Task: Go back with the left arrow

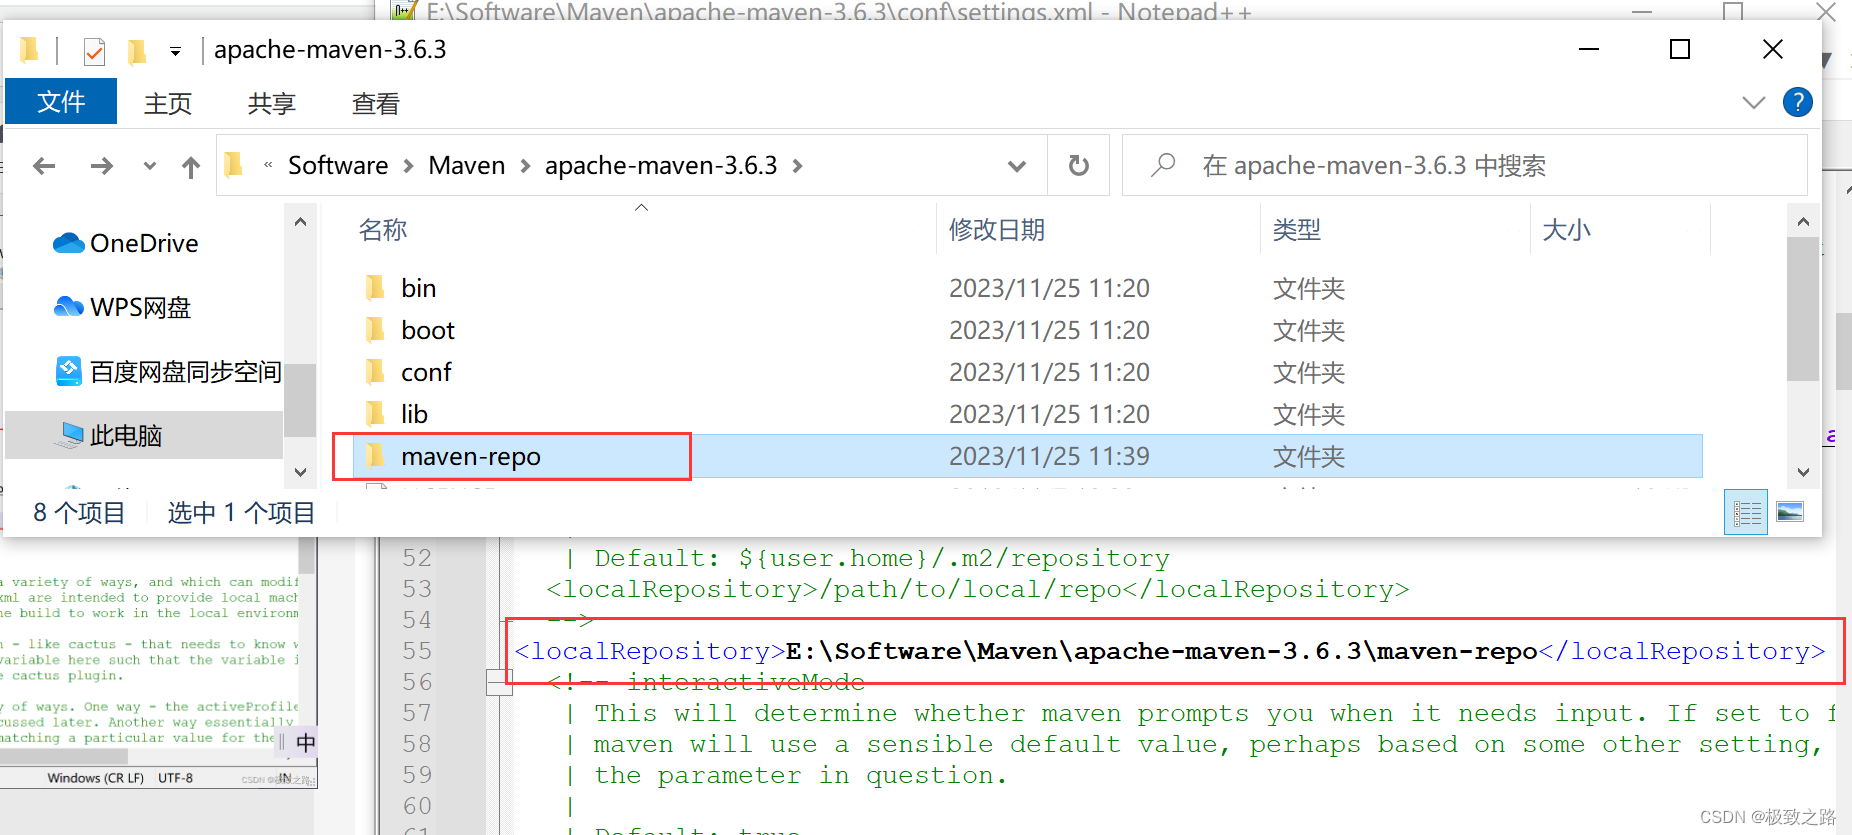Action: [x=44, y=166]
